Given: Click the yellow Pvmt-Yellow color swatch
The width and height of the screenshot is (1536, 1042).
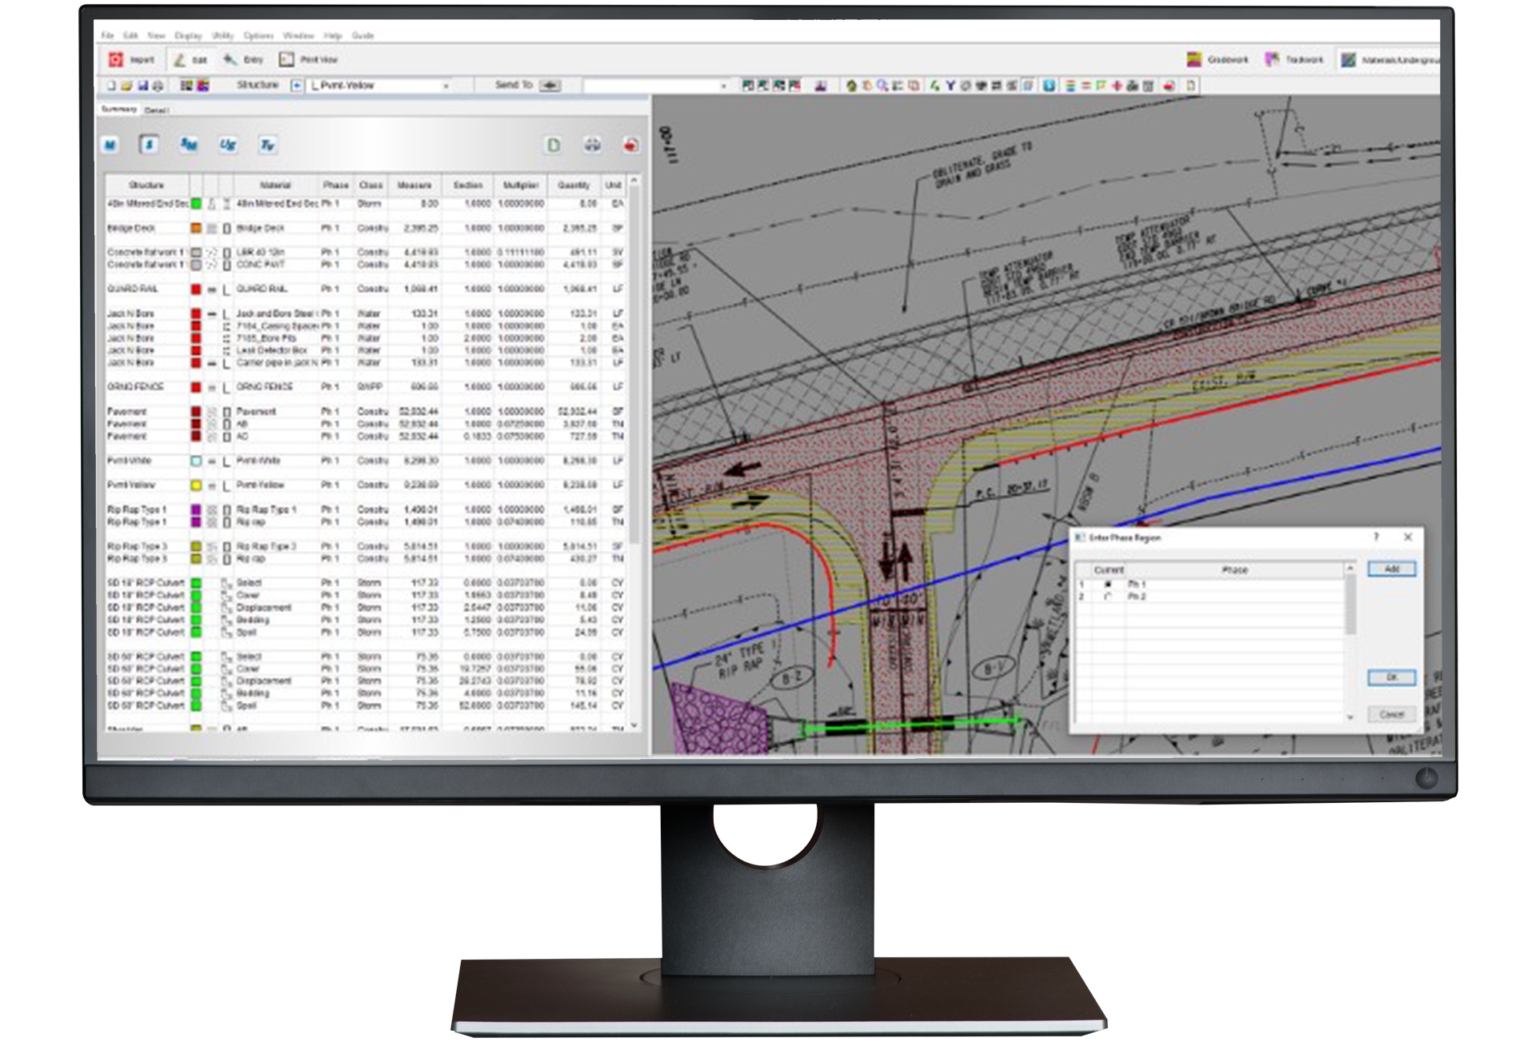Looking at the screenshot, I should click(195, 484).
